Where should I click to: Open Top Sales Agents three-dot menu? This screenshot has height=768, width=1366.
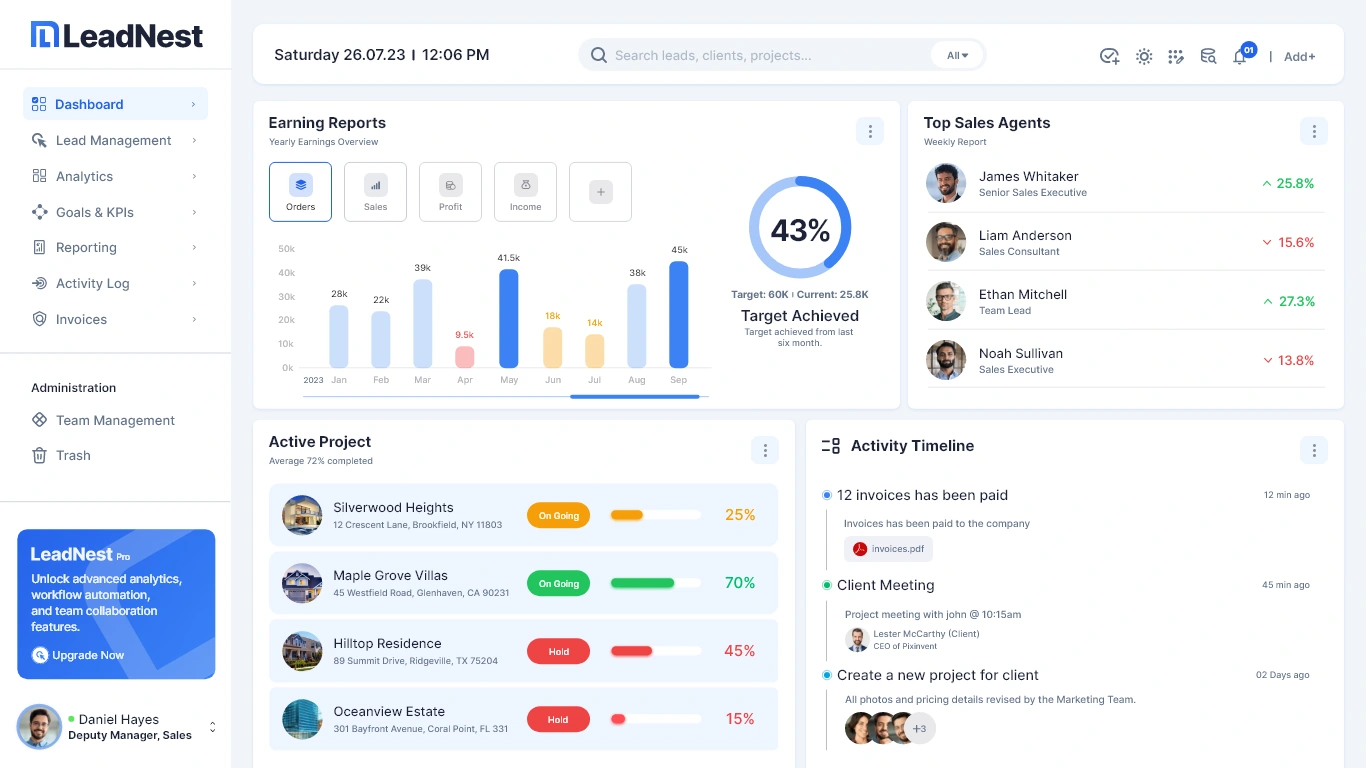point(1314,131)
